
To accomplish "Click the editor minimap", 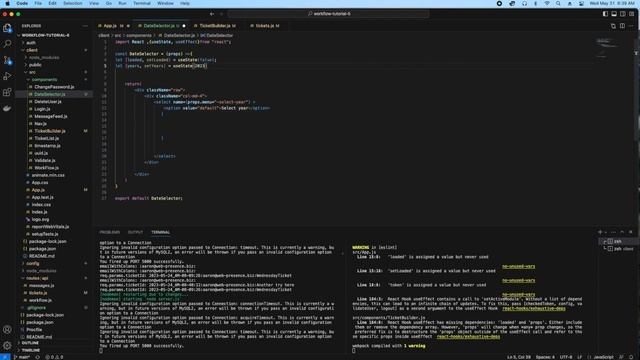I will click(614, 49).
